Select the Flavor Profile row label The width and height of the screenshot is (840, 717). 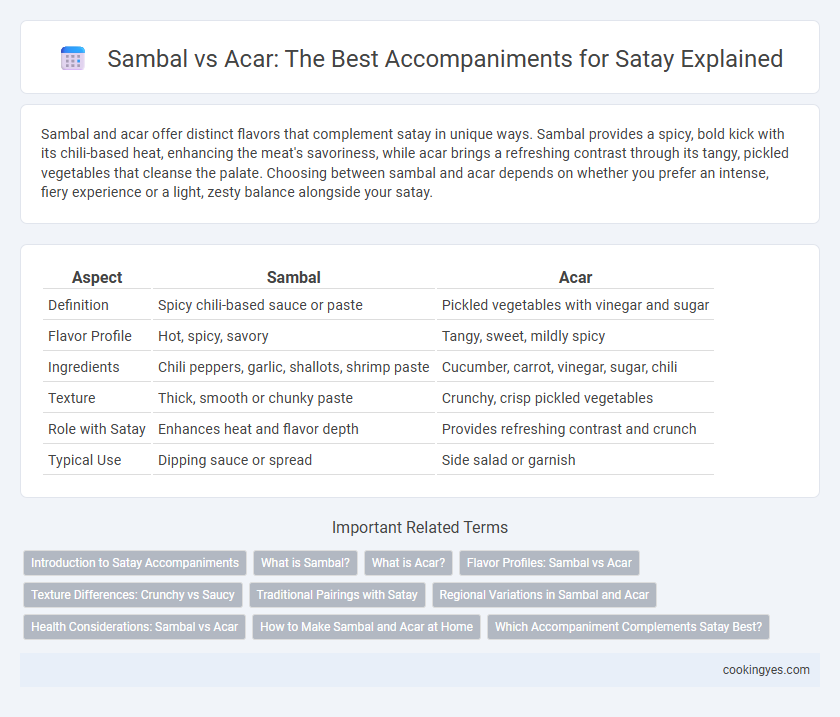[90, 336]
